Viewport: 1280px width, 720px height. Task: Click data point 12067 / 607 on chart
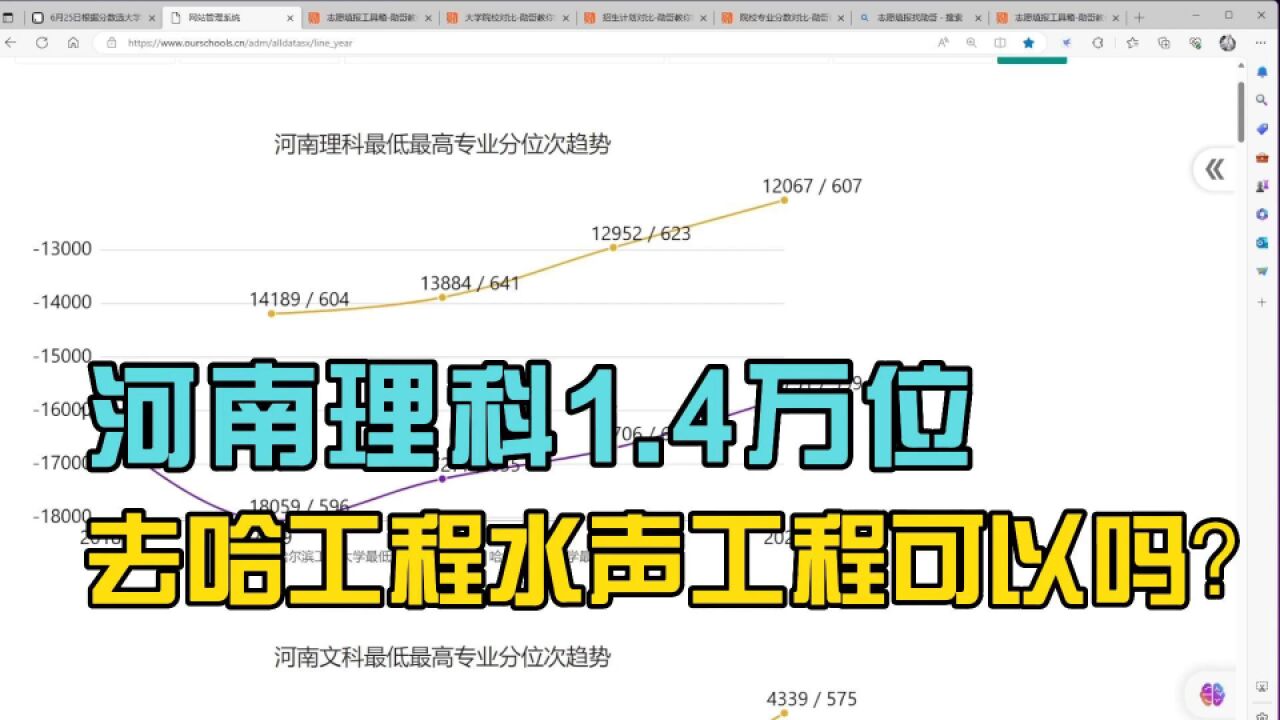coord(784,200)
